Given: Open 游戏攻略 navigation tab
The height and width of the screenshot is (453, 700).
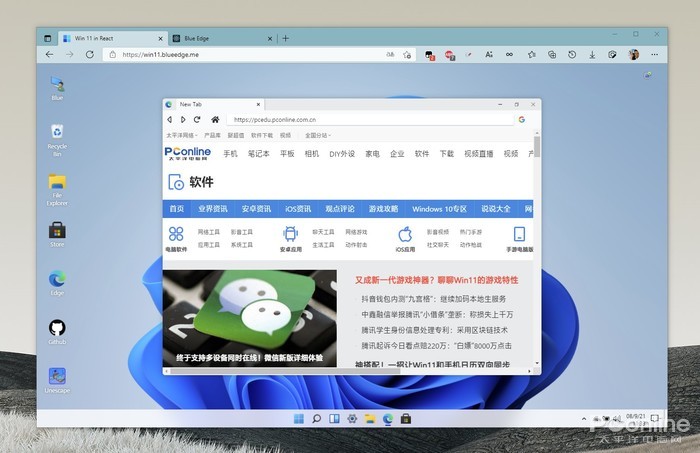Looking at the screenshot, I should (x=383, y=208).
